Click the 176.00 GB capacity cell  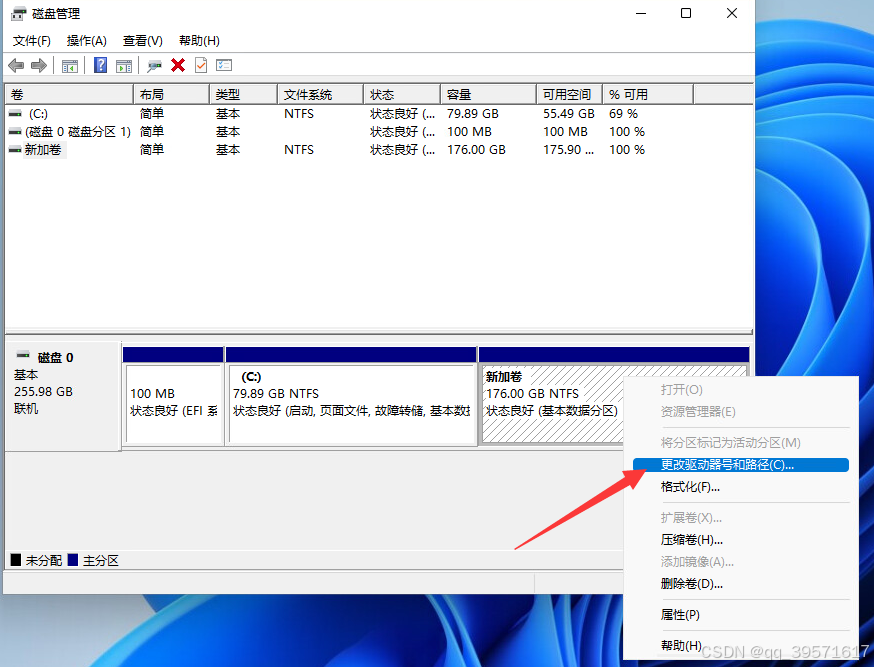(476, 150)
